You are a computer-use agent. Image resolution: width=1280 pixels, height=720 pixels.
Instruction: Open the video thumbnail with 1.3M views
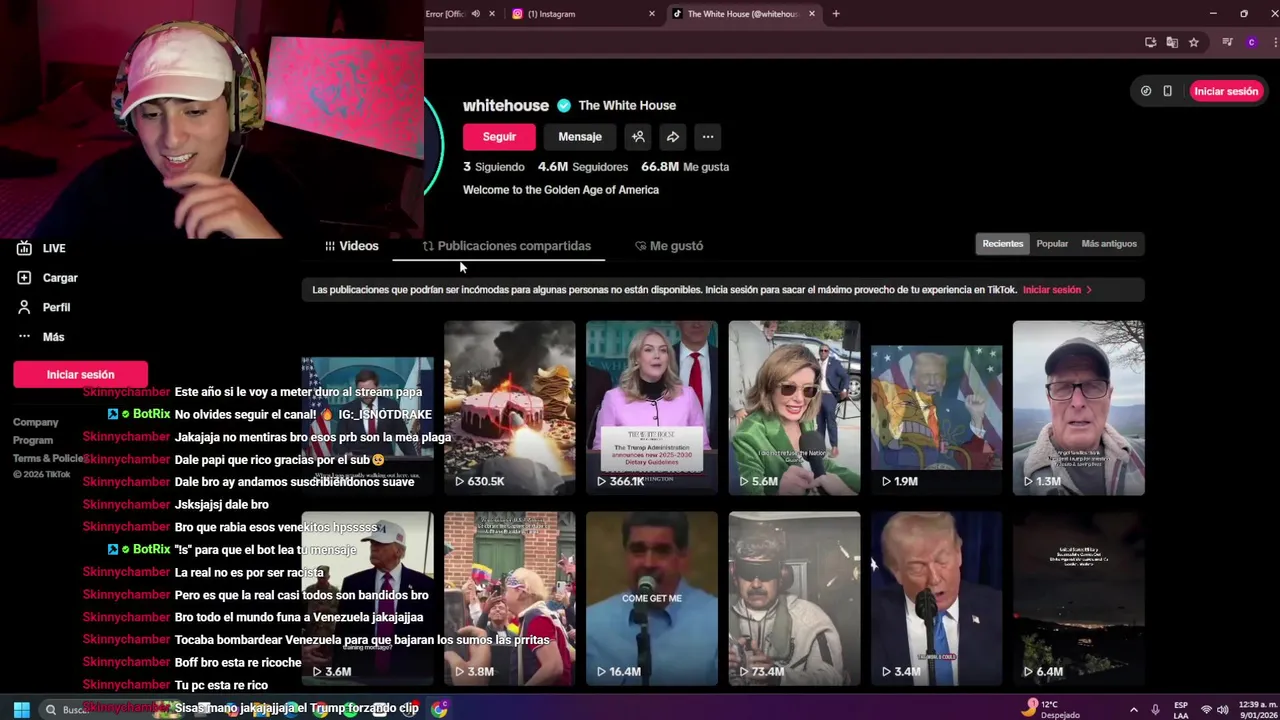tap(1078, 408)
